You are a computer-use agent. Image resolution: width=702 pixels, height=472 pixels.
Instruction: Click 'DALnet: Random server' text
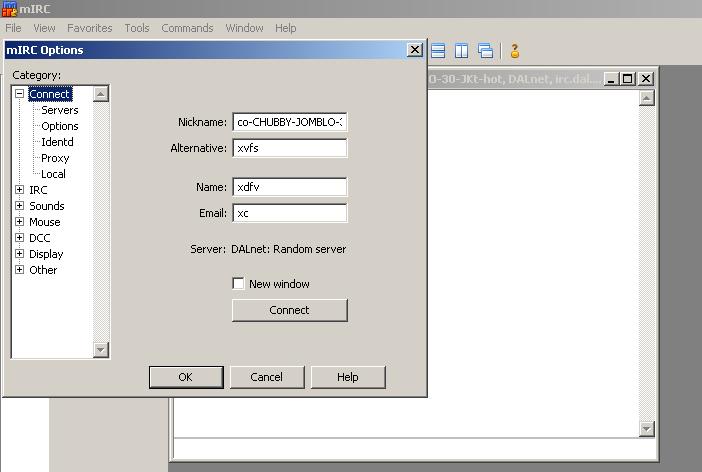(288, 249)
